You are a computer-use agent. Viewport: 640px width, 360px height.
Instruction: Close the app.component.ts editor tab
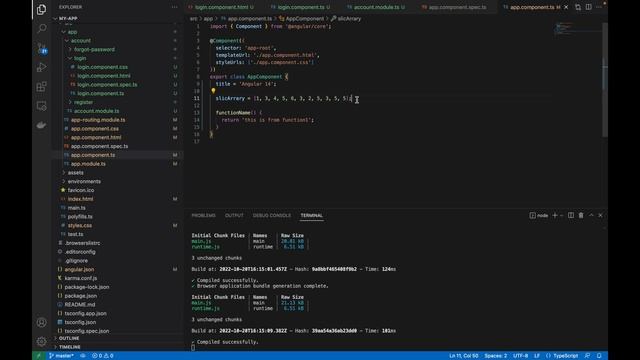point(566,7)
